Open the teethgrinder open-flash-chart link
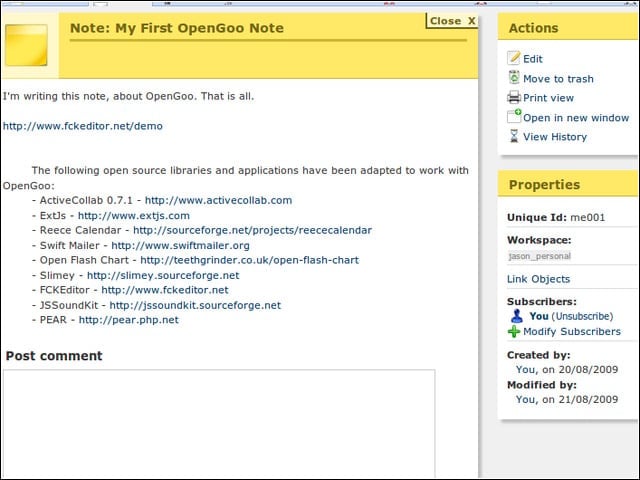The image size is (640, 480). [x=249, y=260]
